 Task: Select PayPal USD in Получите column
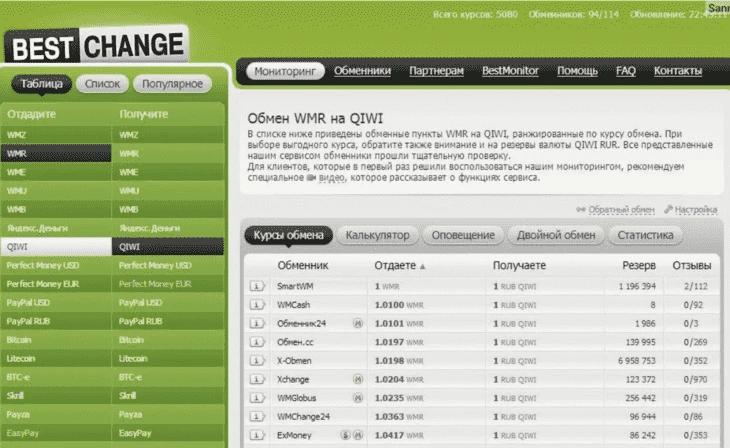(168, 303)
